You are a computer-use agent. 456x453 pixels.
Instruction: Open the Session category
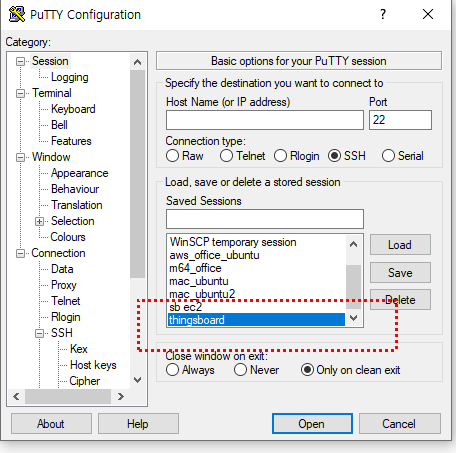tap(50, 61)
